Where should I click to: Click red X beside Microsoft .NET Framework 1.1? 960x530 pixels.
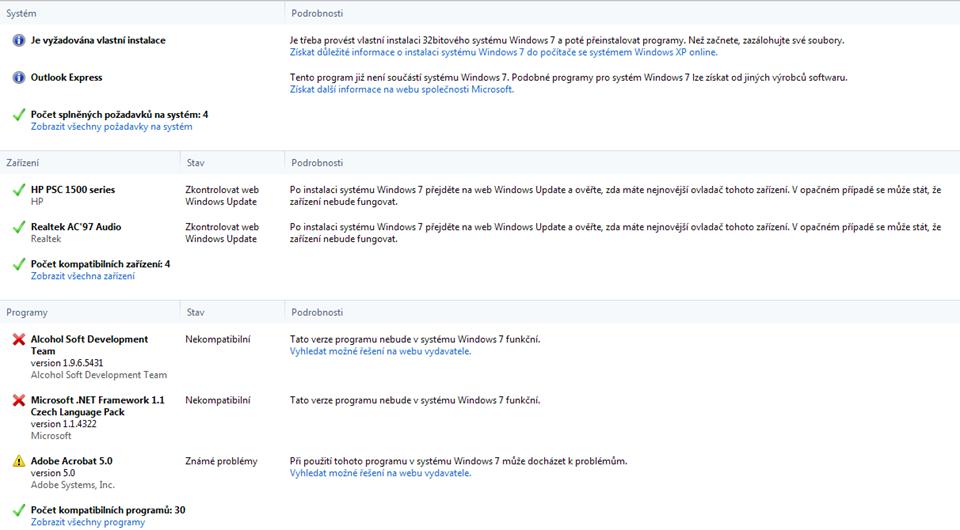[x=19, y=400]
